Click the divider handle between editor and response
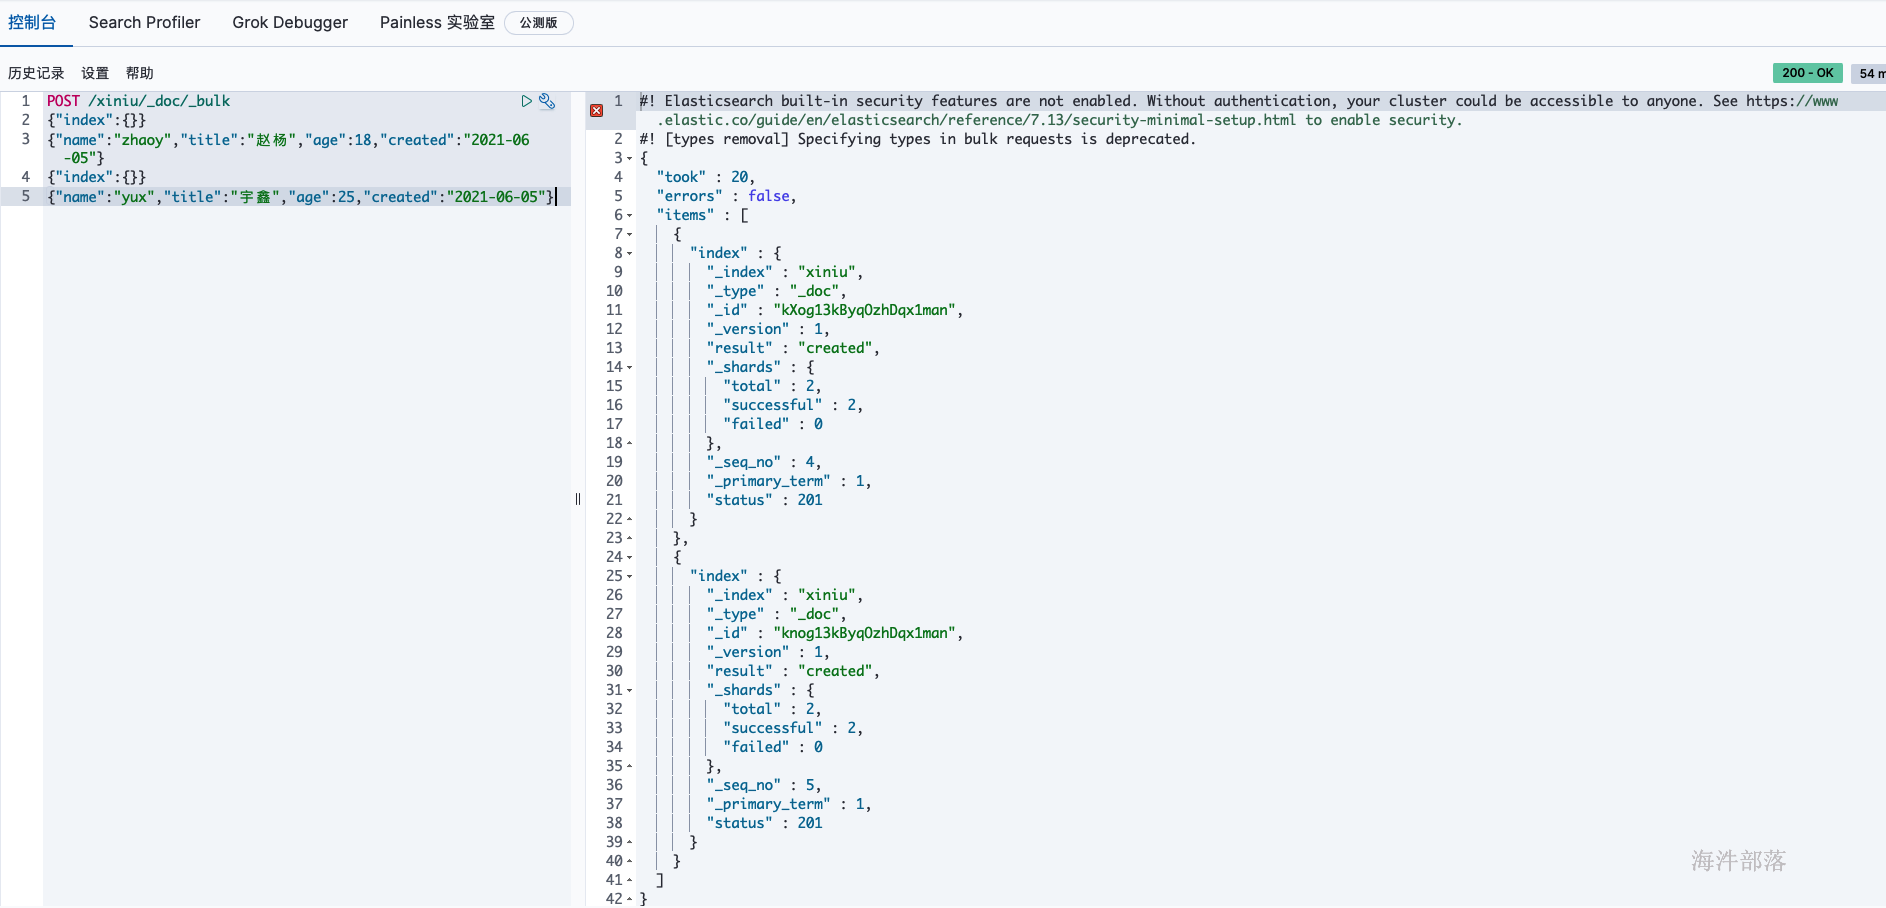This screenshot has width=1886, height=908. tap(578, 499)
